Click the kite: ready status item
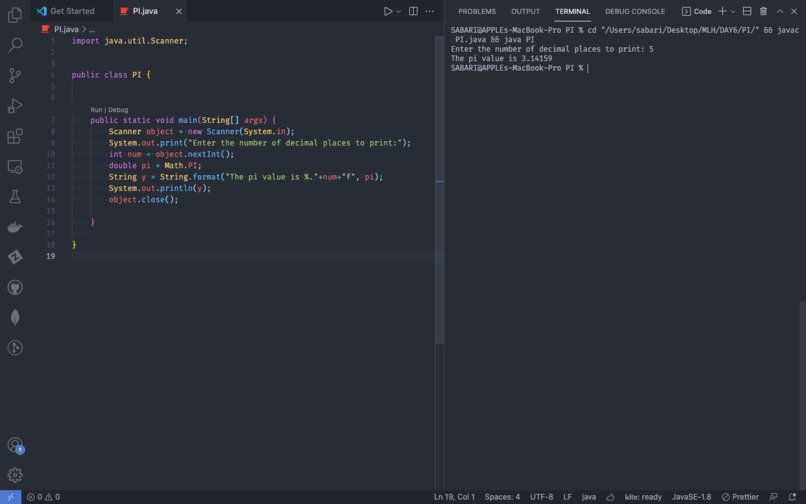This screenshot has height=504, width=806. click(x=643, y=497)
